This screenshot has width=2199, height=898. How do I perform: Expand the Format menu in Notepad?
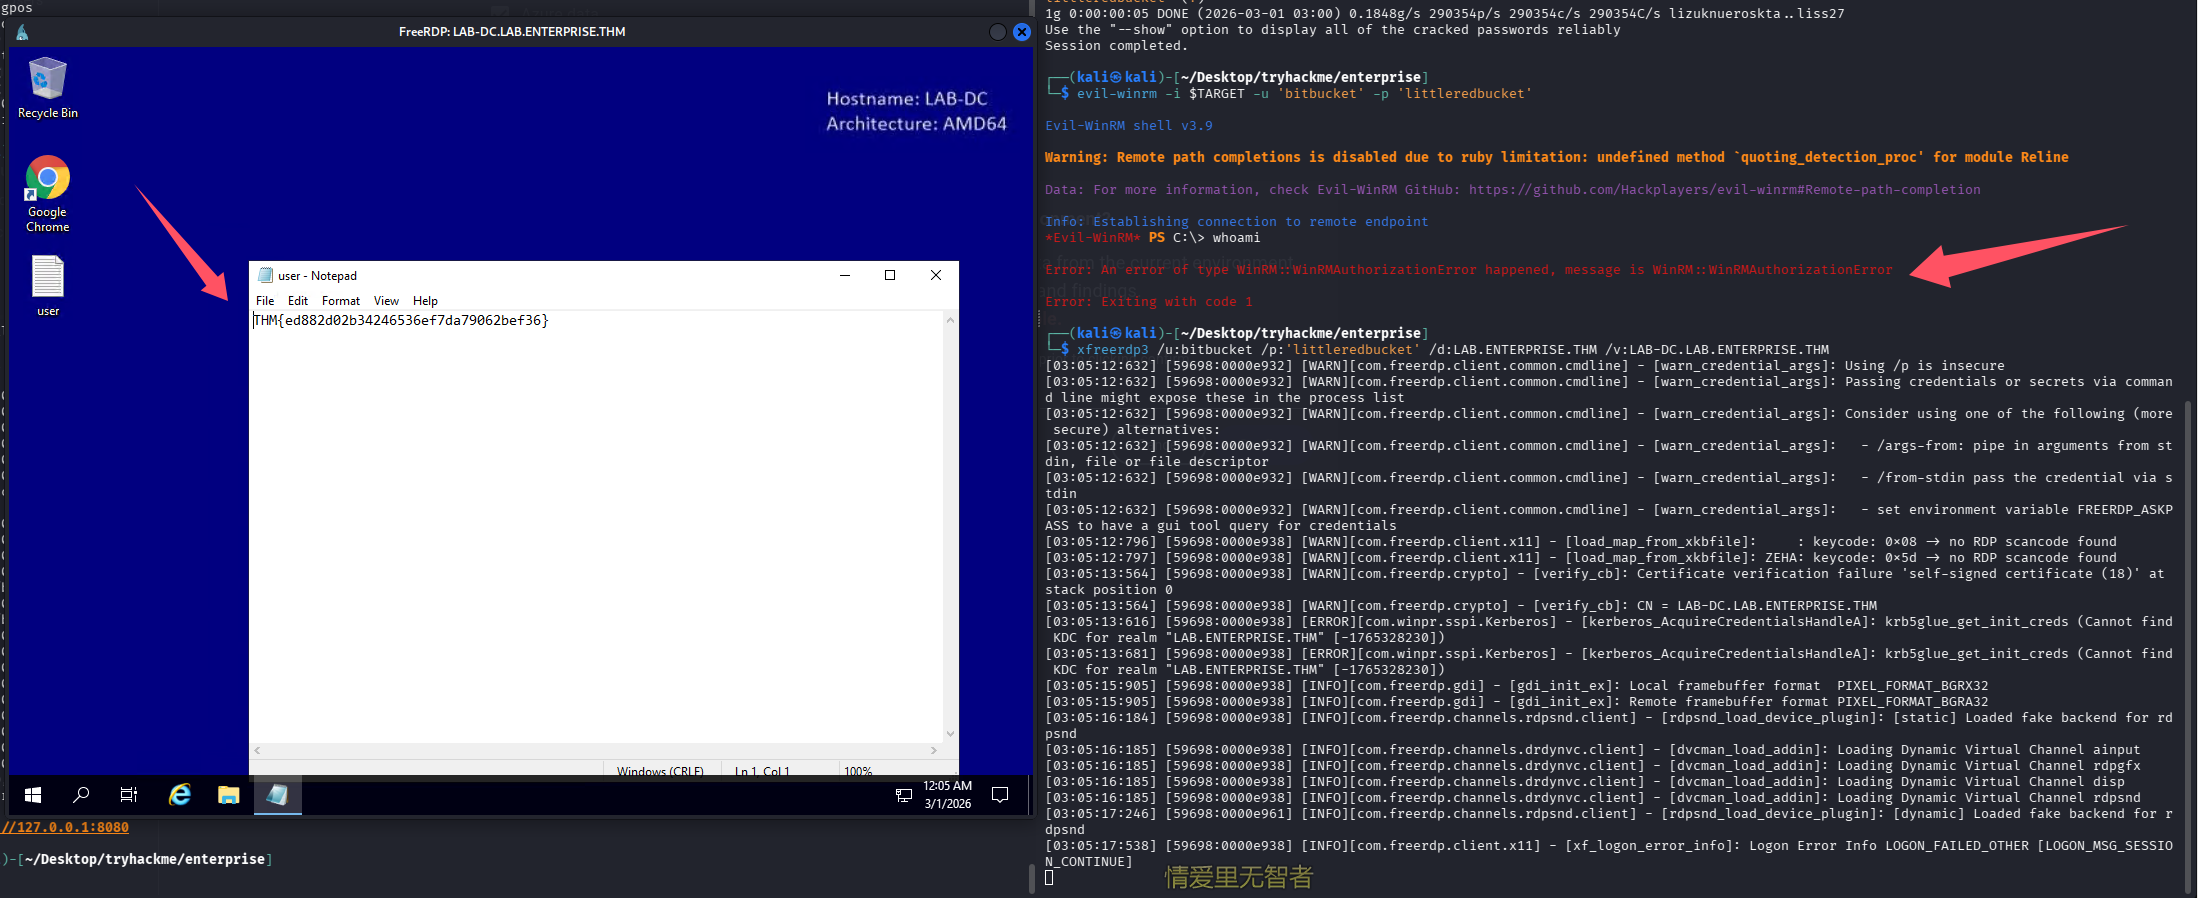[341, 301]
